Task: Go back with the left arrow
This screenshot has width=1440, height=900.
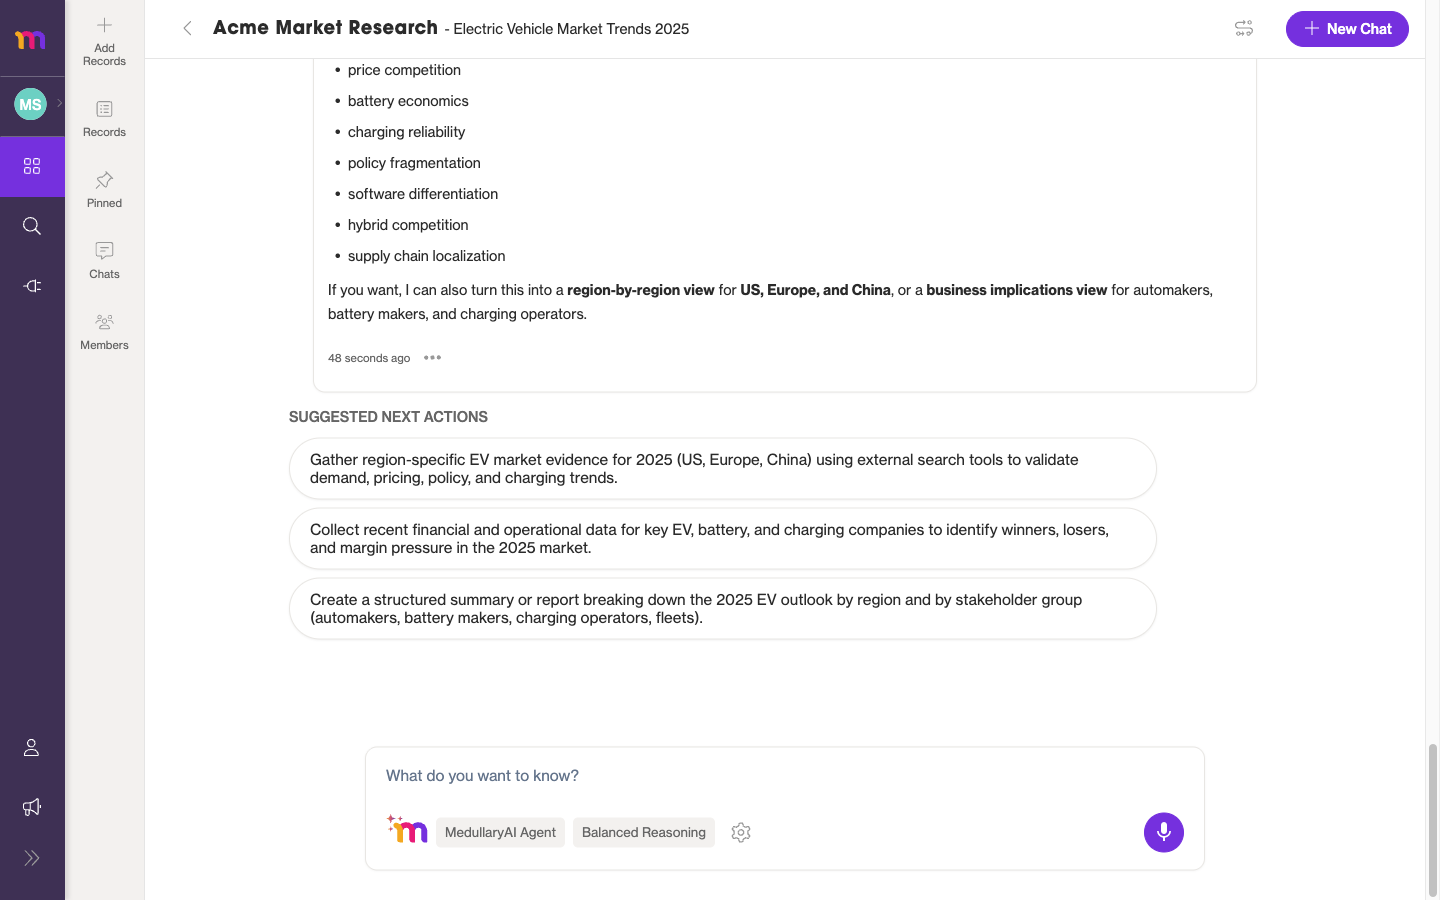Action: point(187,29)
